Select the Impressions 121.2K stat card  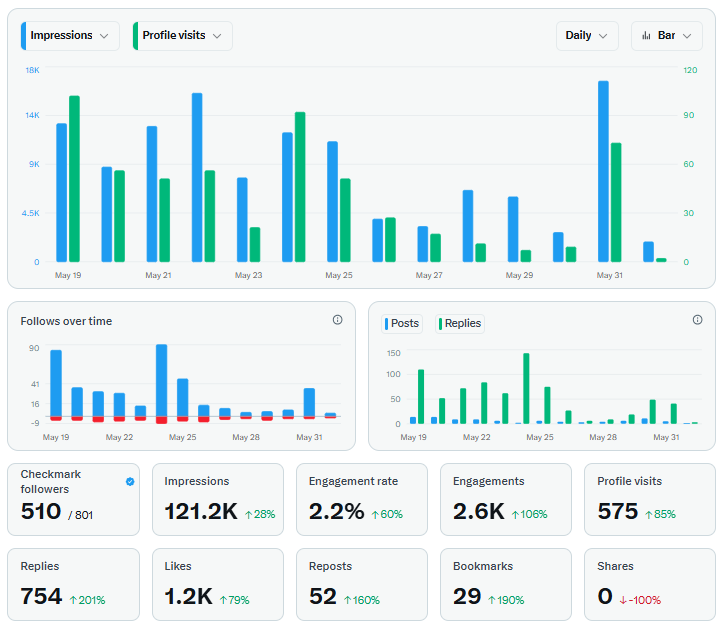point(218,499)
